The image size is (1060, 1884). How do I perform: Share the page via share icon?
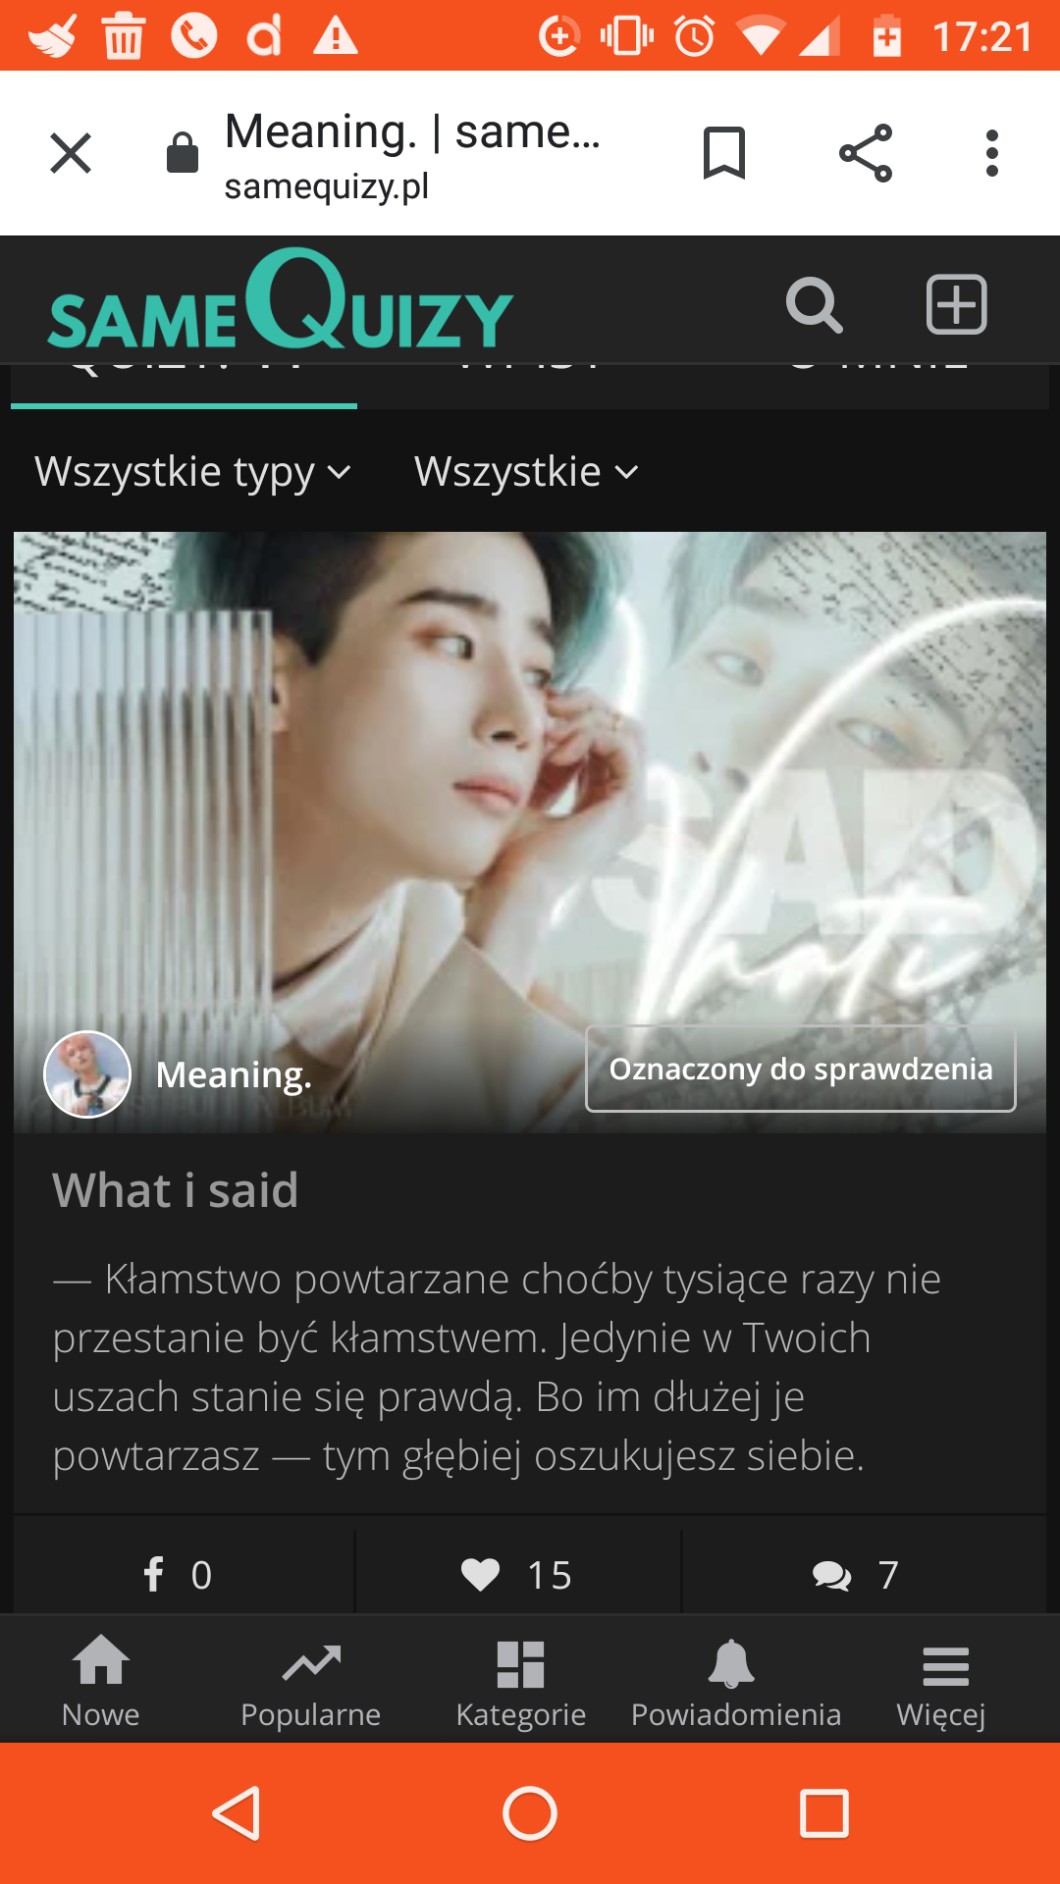[865, 153]
